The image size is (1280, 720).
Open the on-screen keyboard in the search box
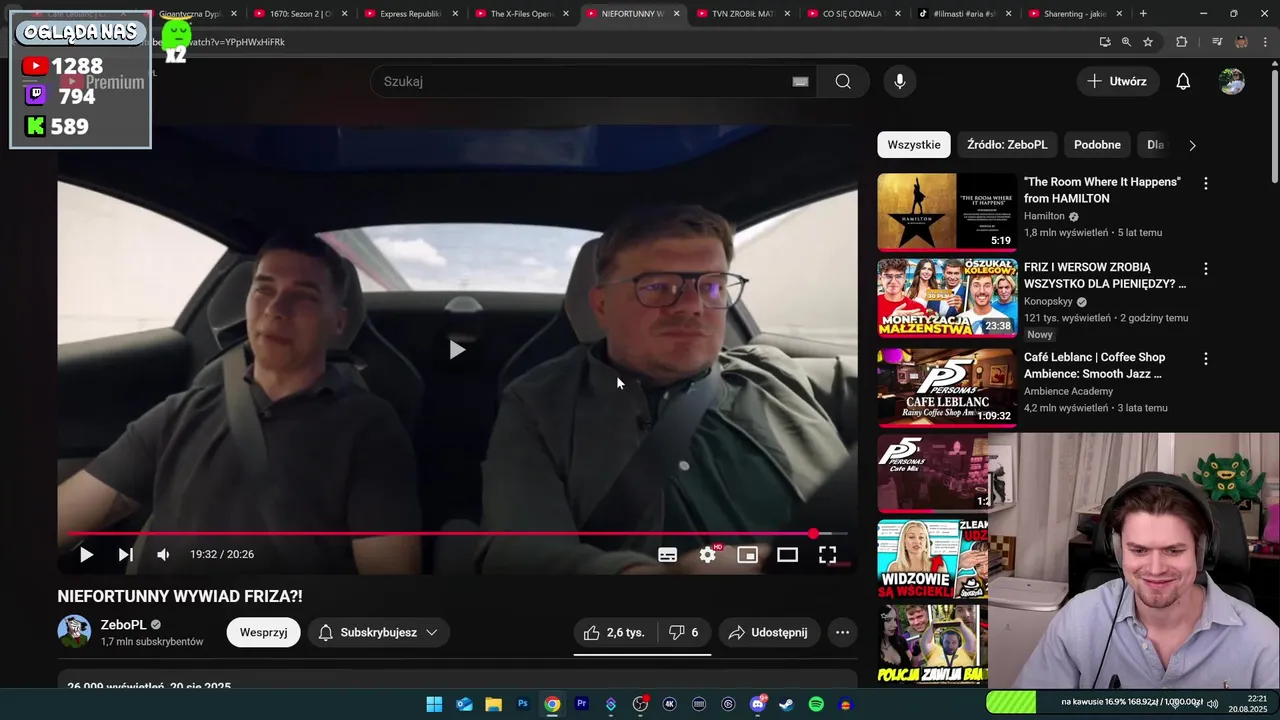tap(800, 82)
